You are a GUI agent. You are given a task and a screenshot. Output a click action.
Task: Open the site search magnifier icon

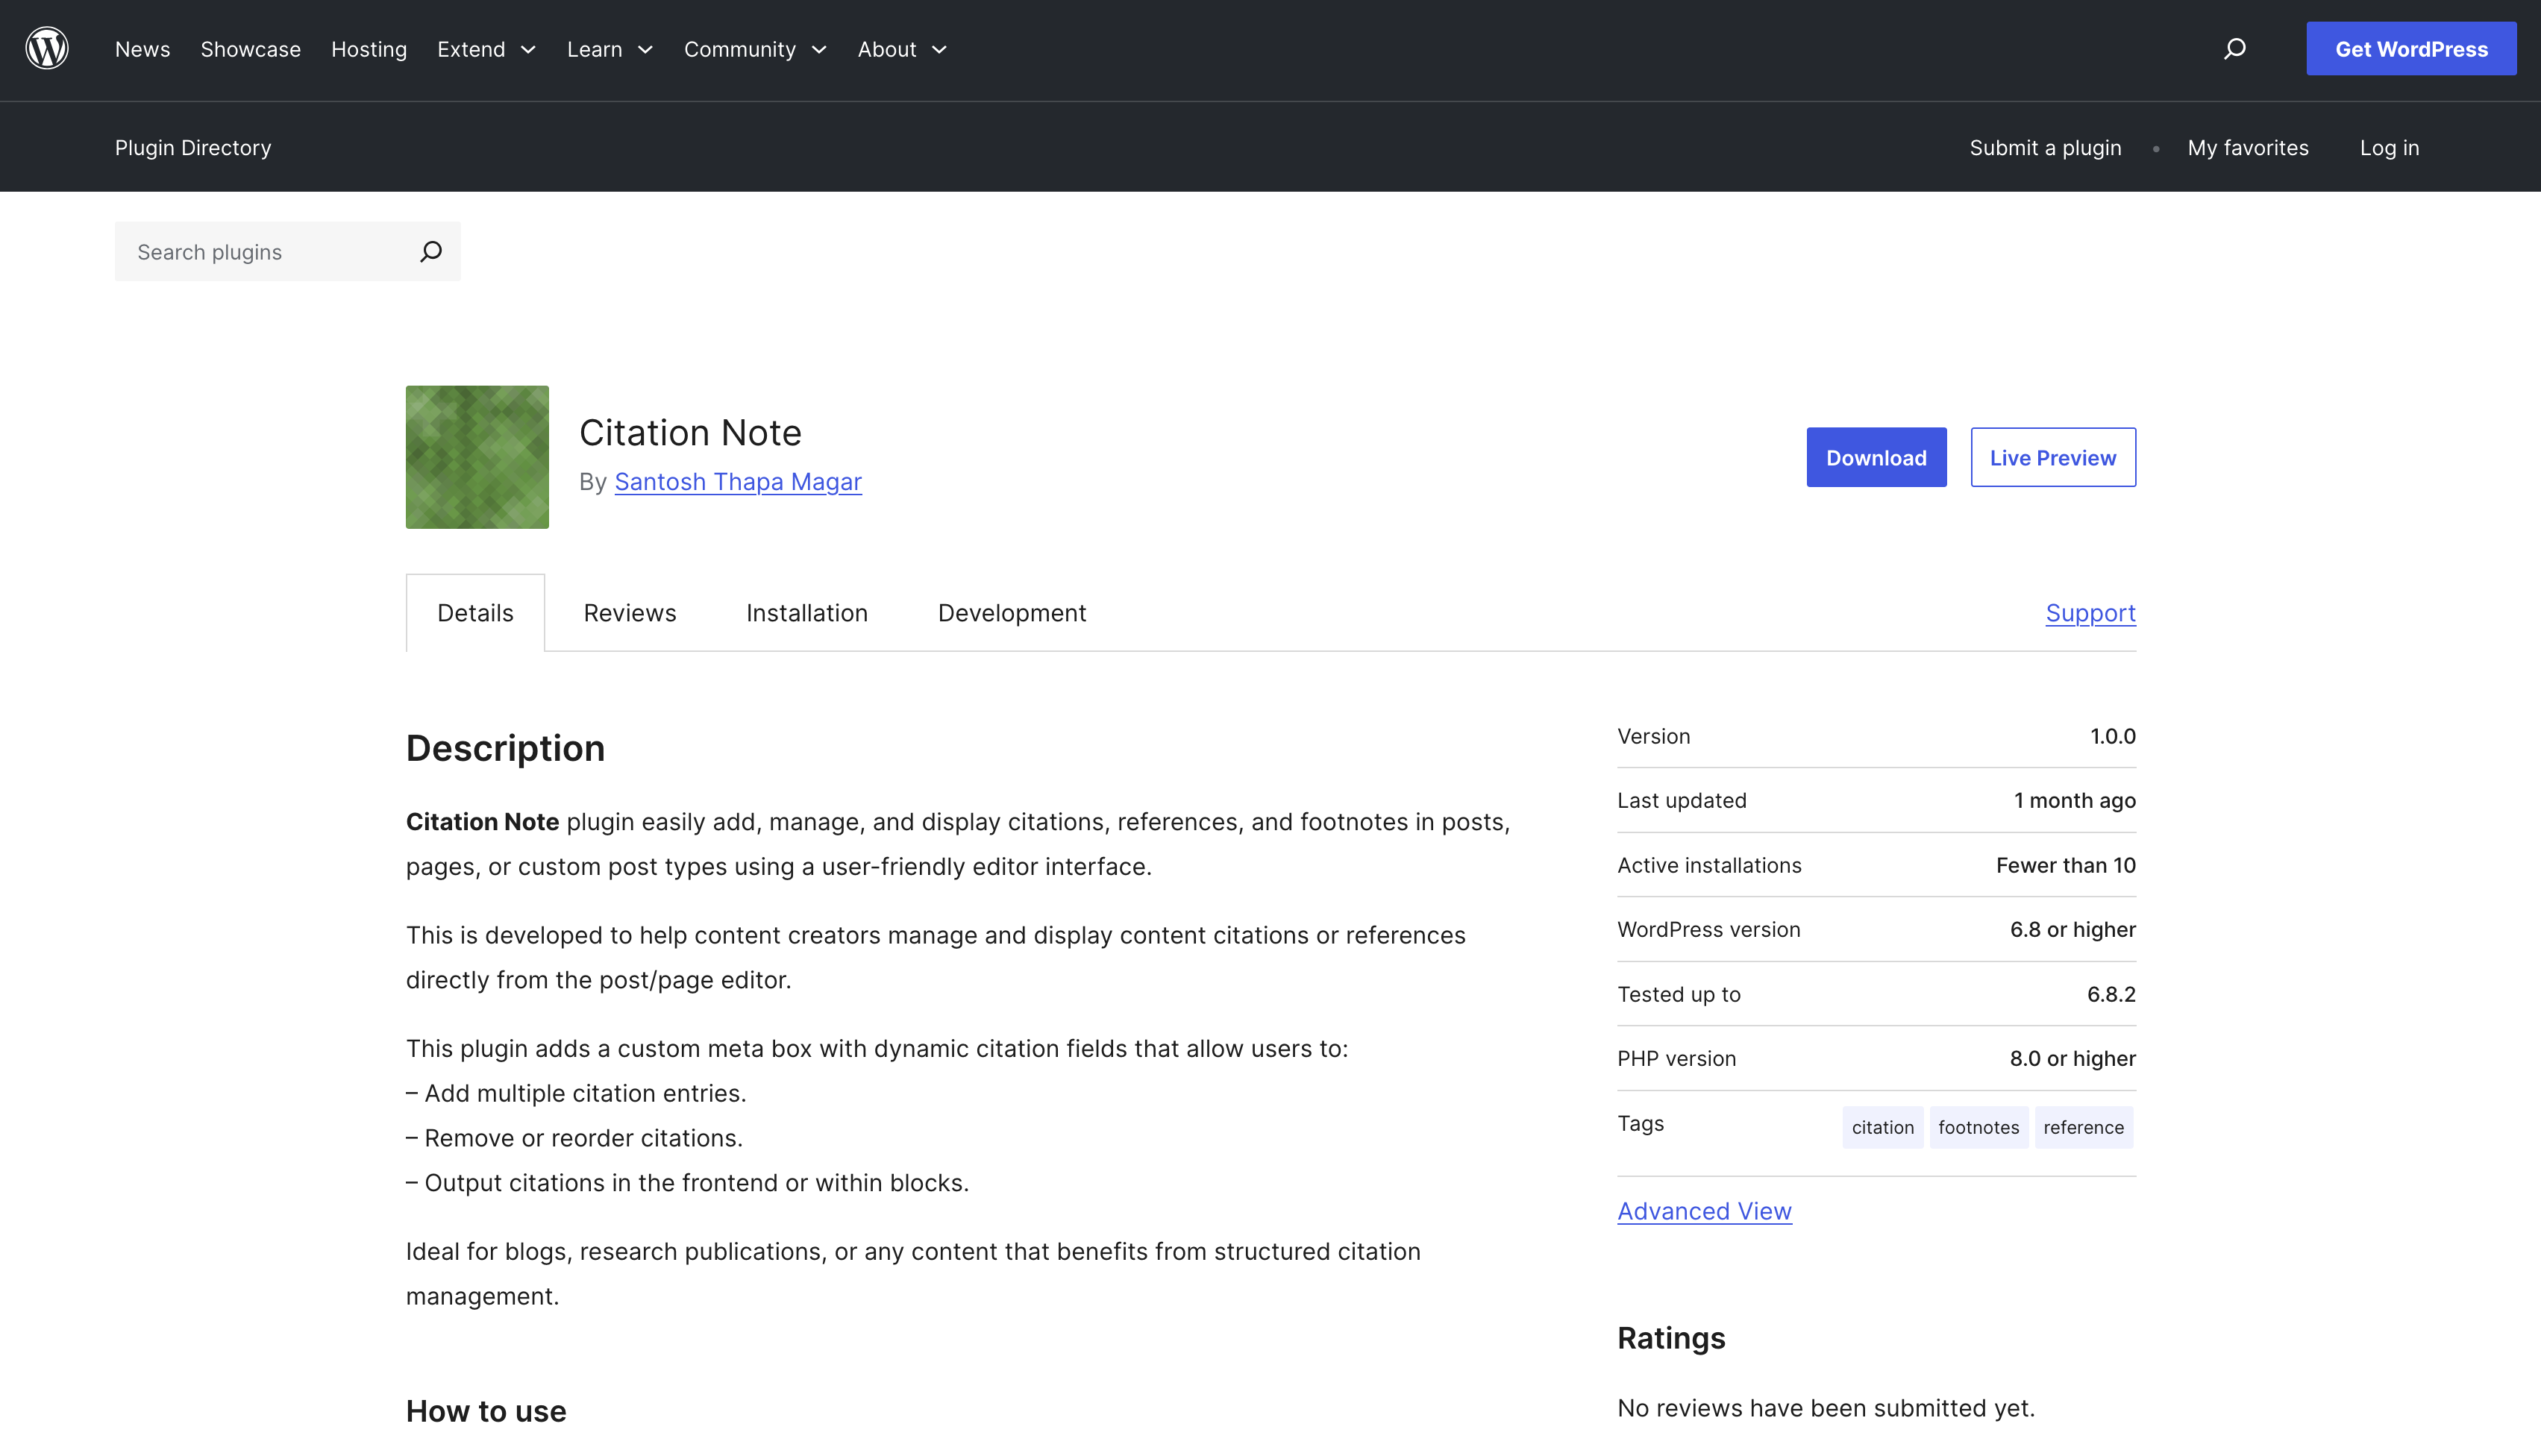[2234, 48]
